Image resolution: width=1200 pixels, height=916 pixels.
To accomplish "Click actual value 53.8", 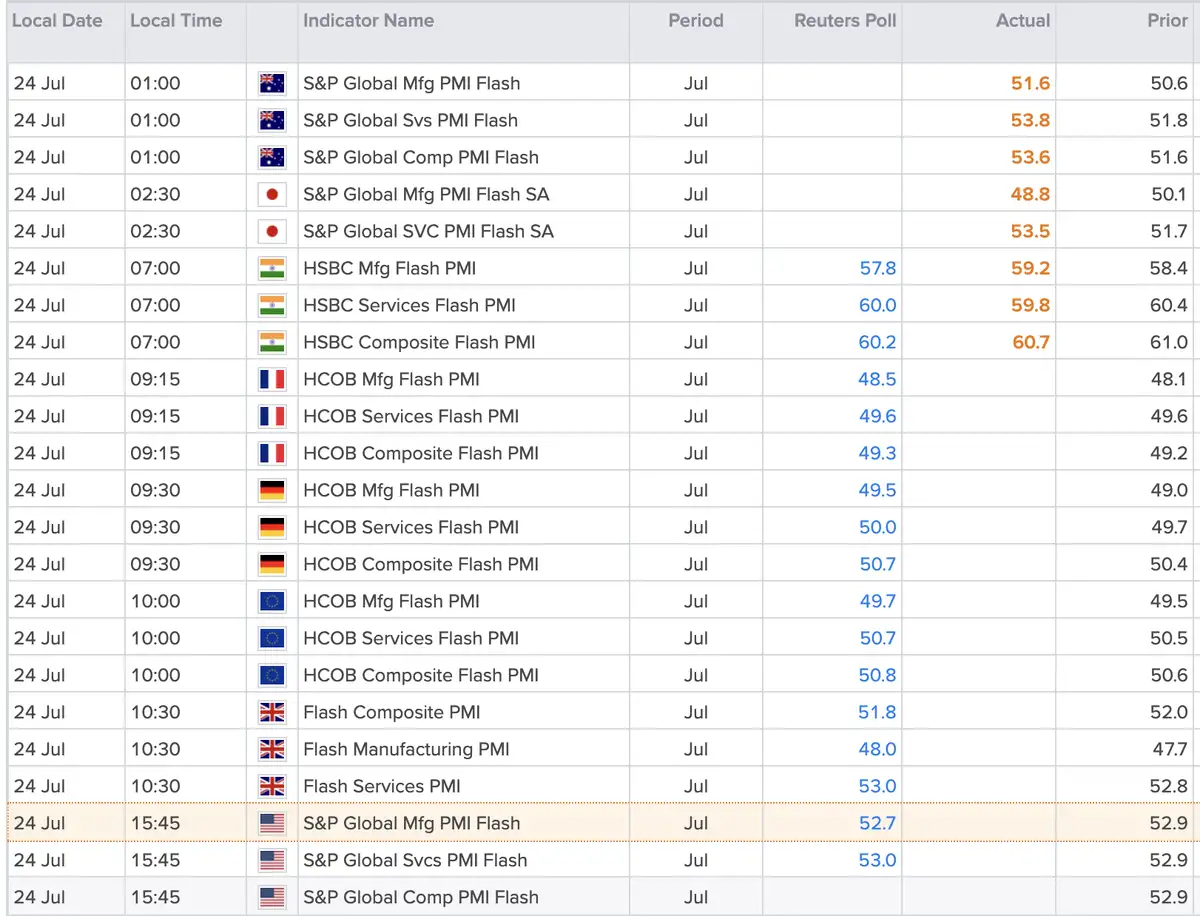I will pyautogui.click(x=1031, y=121).
